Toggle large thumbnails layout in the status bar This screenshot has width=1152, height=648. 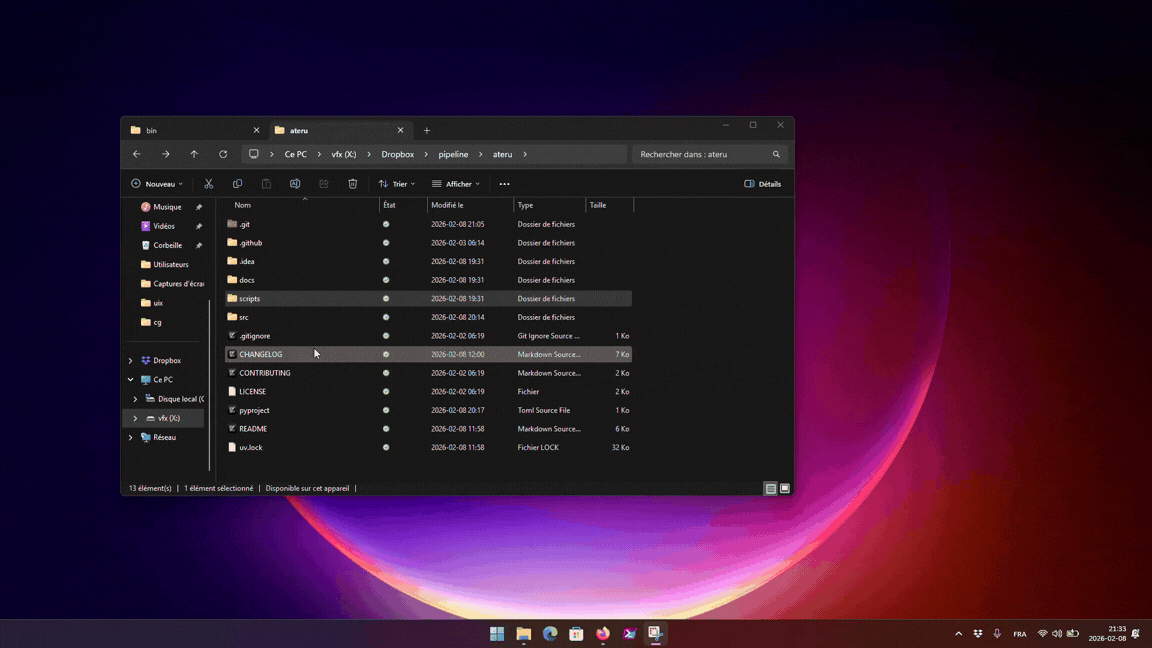point(785,488)
